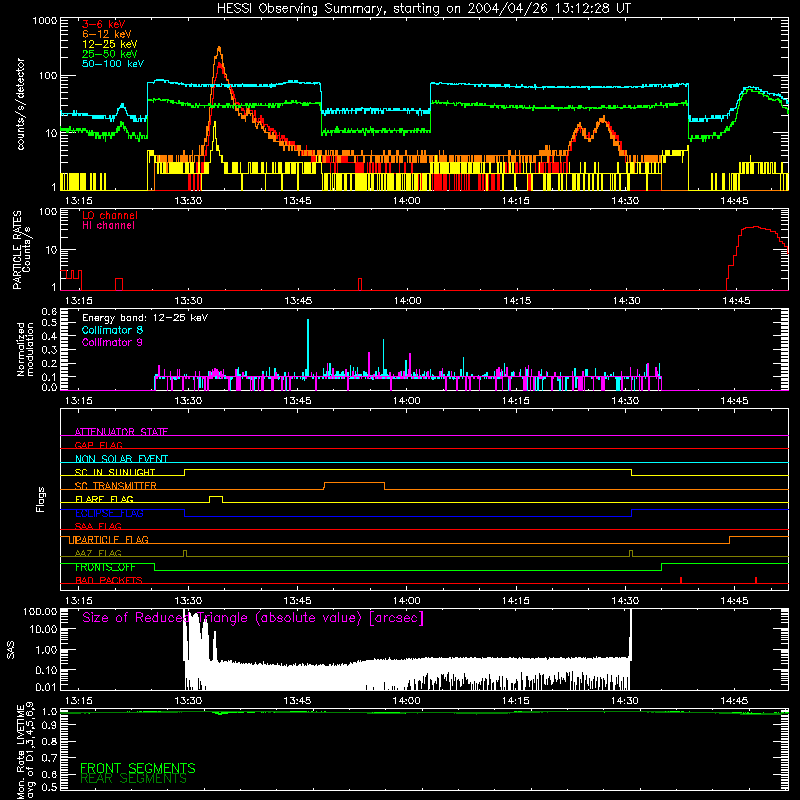The height and width of the screenshot is (800, 800).
Task: Click the ECLIPSE_FLAG label
Action: 109,513
